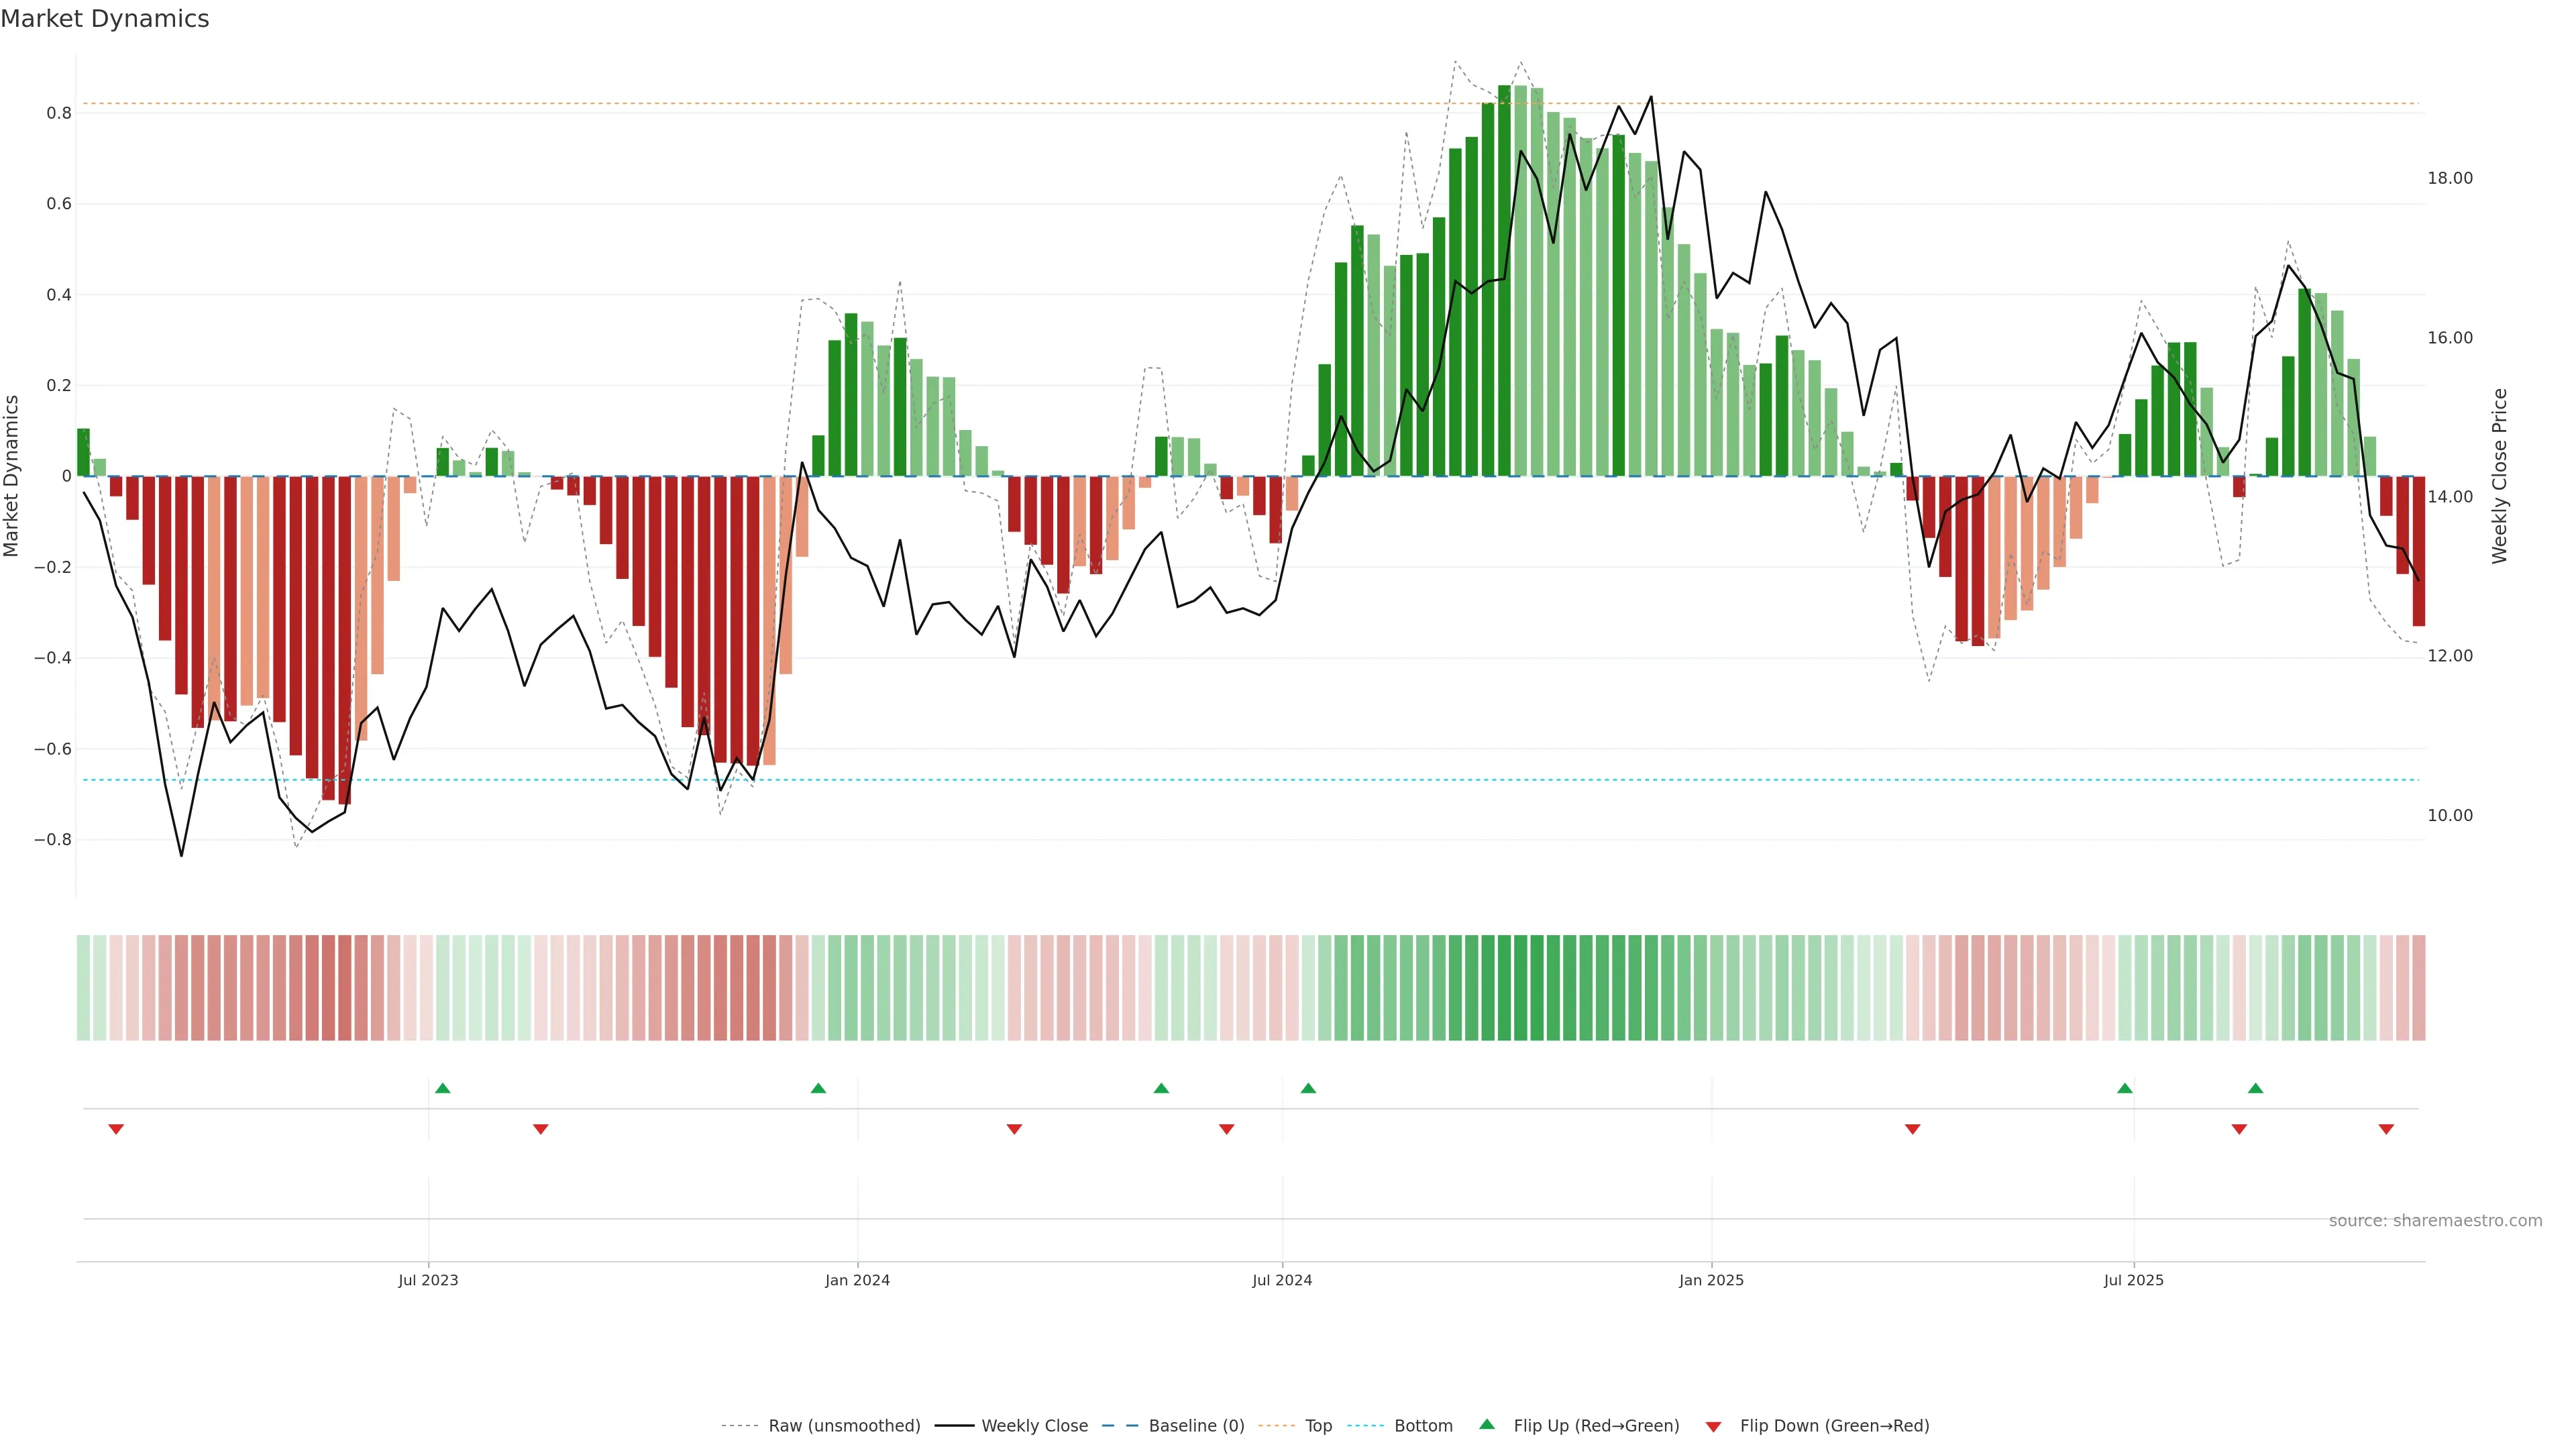Screen dimensions: 2576x1449
Task: Click the red flip-down triangle between Jan 2025 and Jul 2025
Action: point(1913,1129)
